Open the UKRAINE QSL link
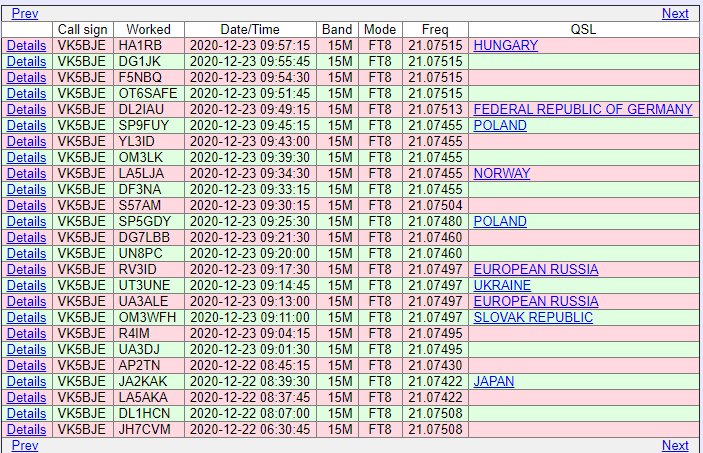 [x=502, y=285]
